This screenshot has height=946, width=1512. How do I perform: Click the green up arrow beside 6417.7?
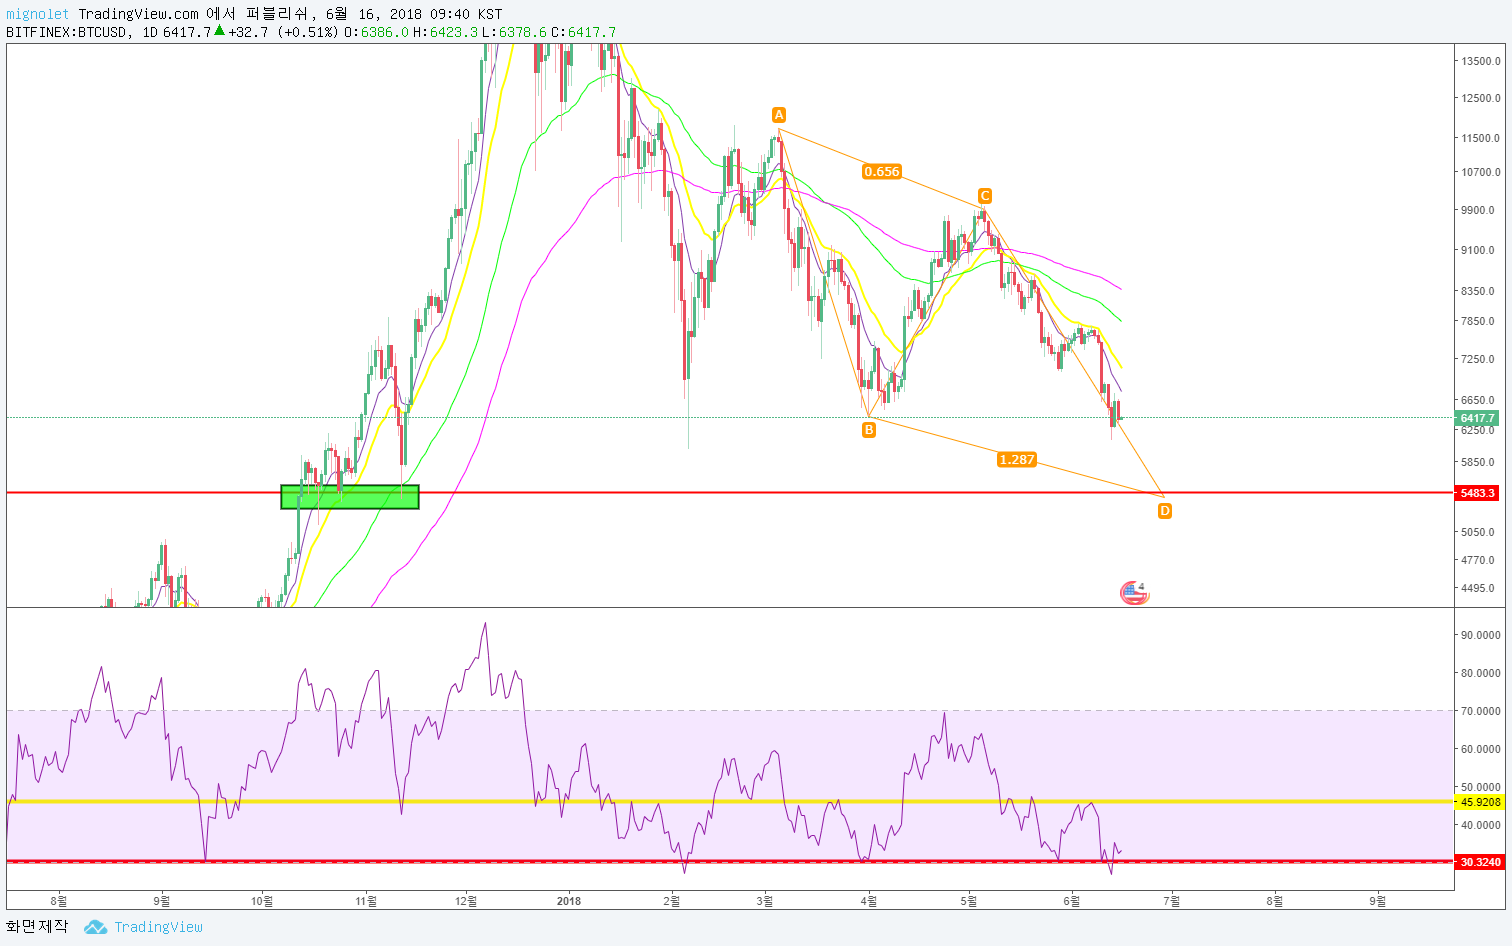219,31
